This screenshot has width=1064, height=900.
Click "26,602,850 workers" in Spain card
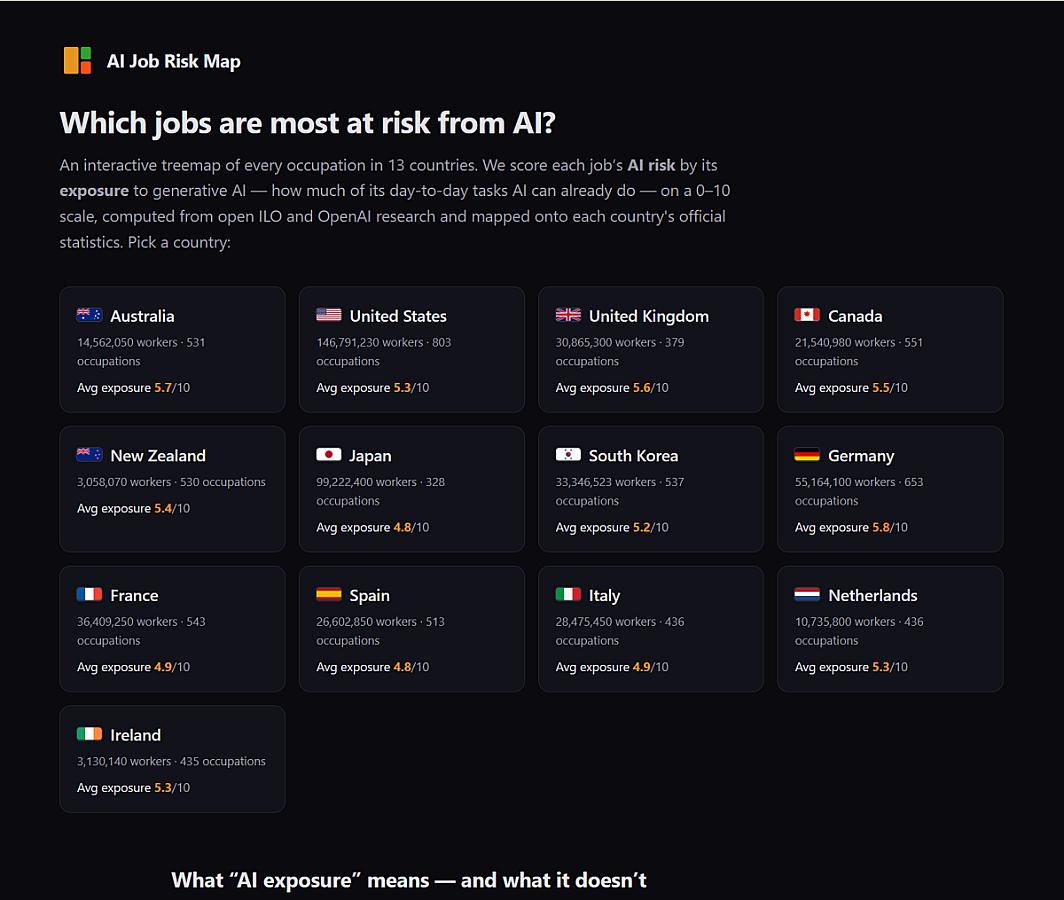coord(366,622)
